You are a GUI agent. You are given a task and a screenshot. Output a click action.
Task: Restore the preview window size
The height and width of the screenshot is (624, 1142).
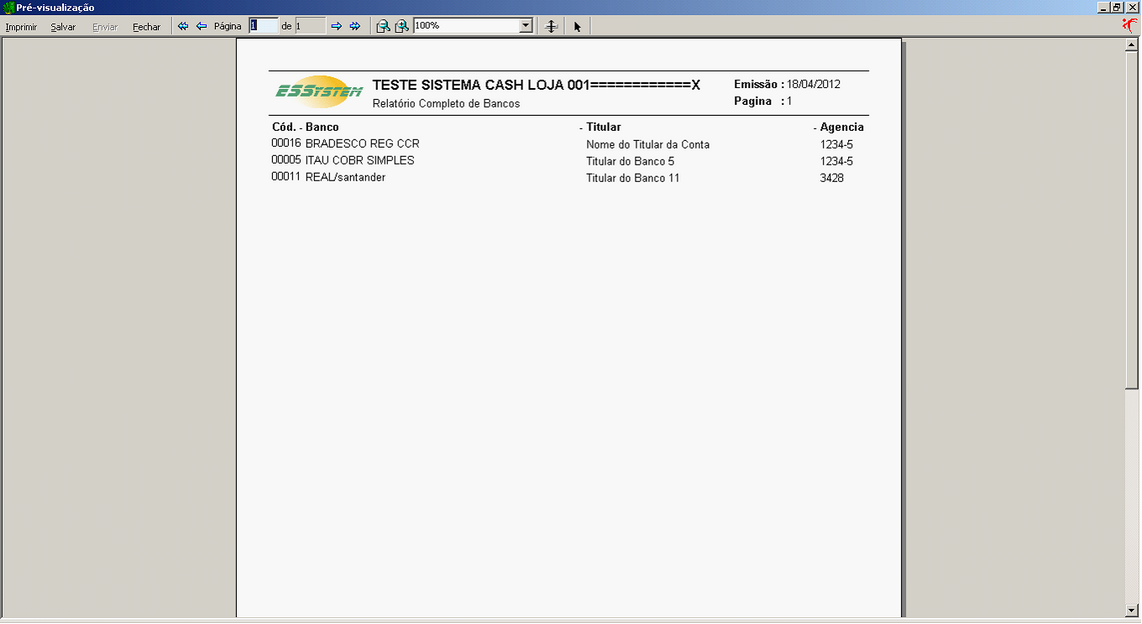(x=1117, y=7)
